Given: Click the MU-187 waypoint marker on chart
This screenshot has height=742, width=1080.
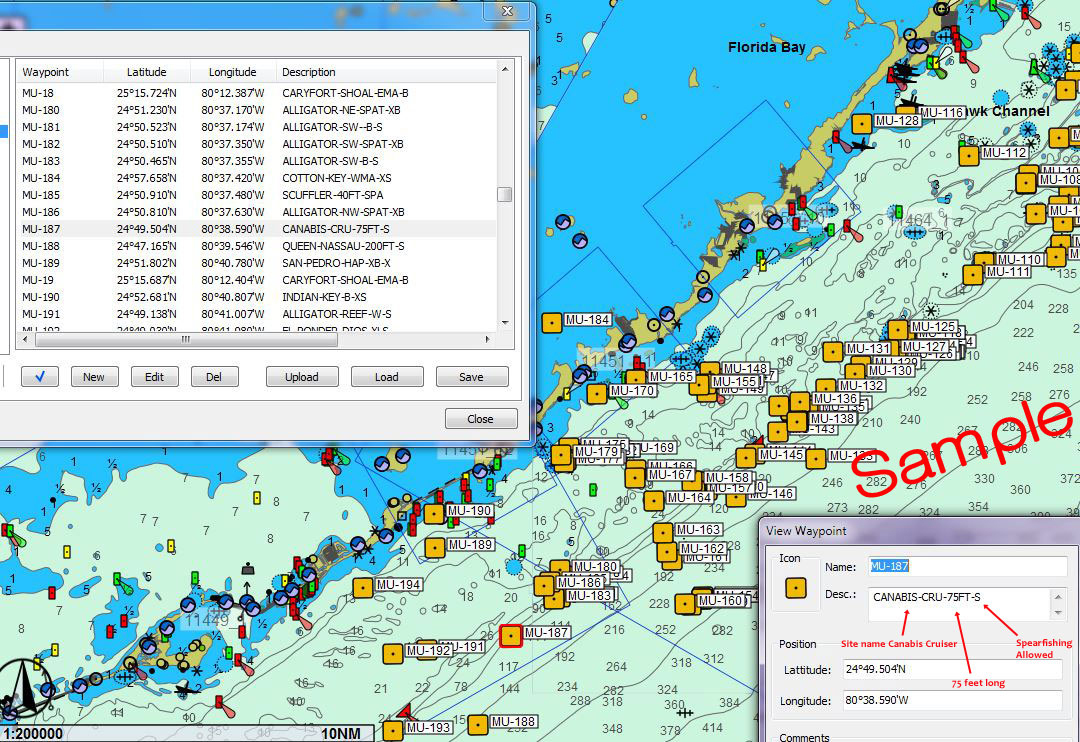Looking at the screenshot, I should pos(511,635).
